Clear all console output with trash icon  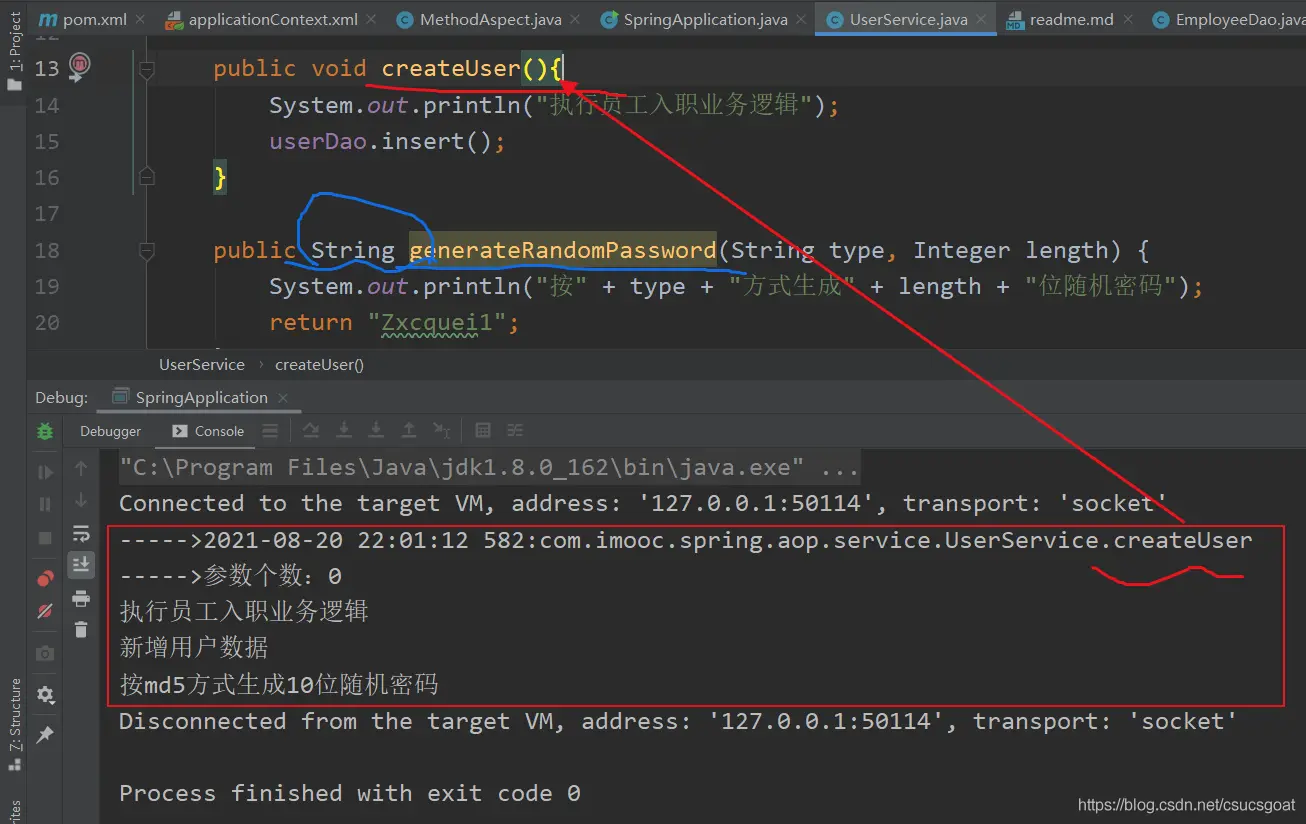coord(81,629)
